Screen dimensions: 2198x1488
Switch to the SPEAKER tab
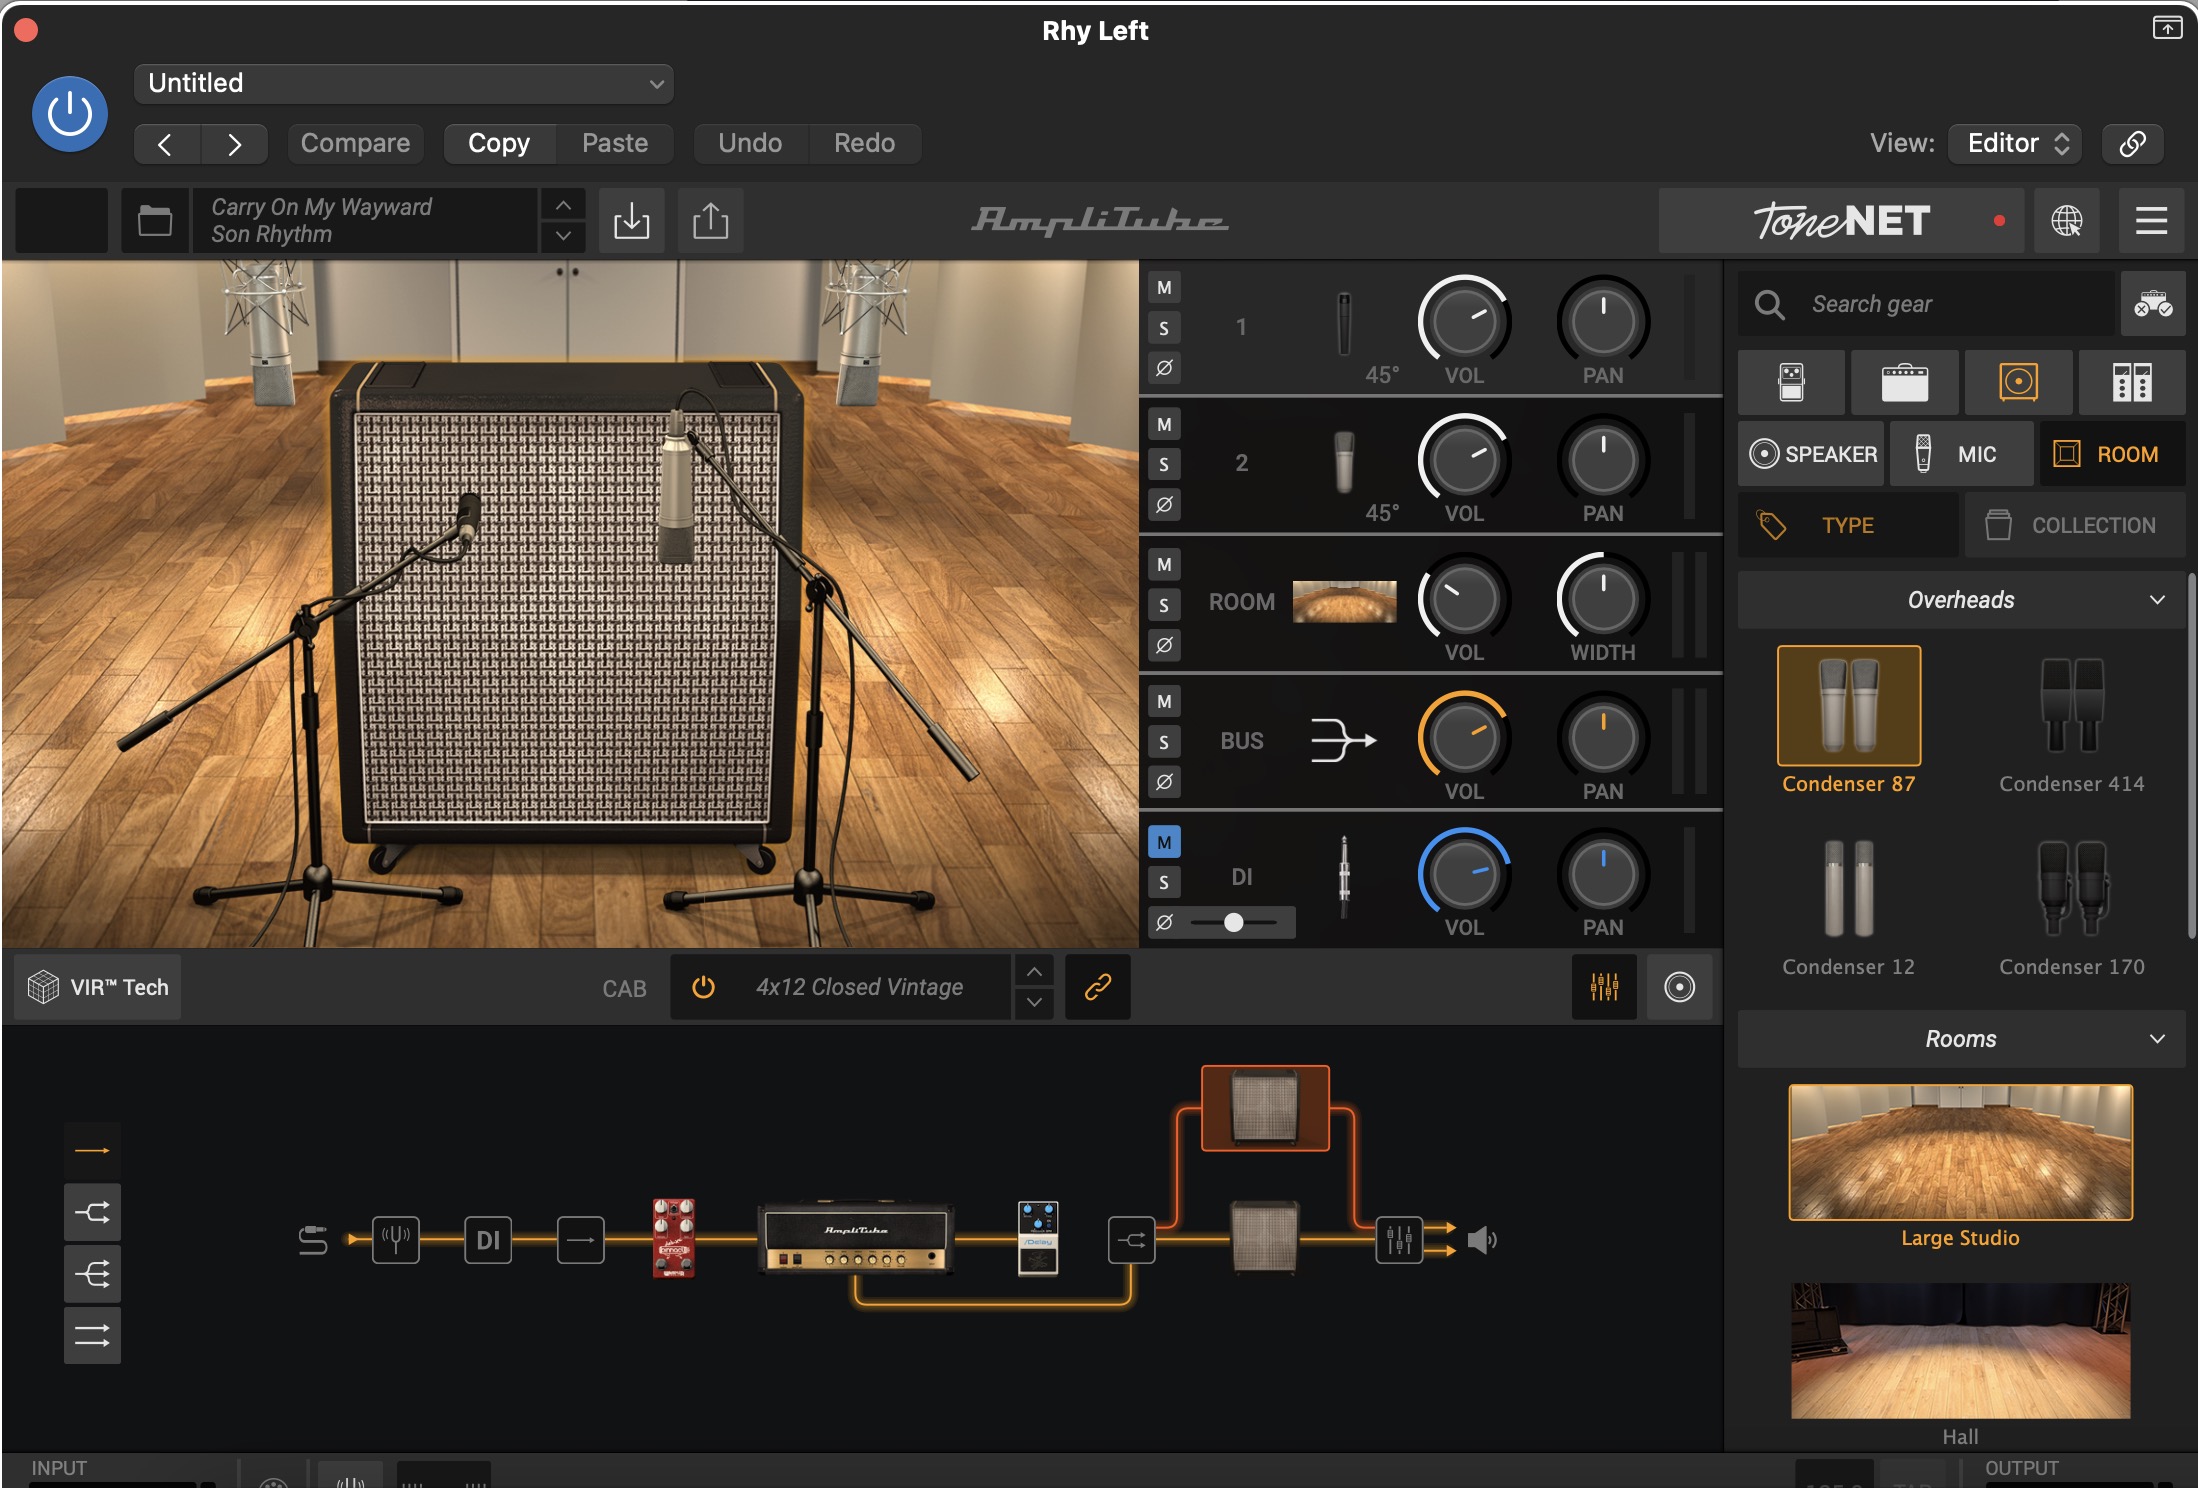[x=1811, y=454]
